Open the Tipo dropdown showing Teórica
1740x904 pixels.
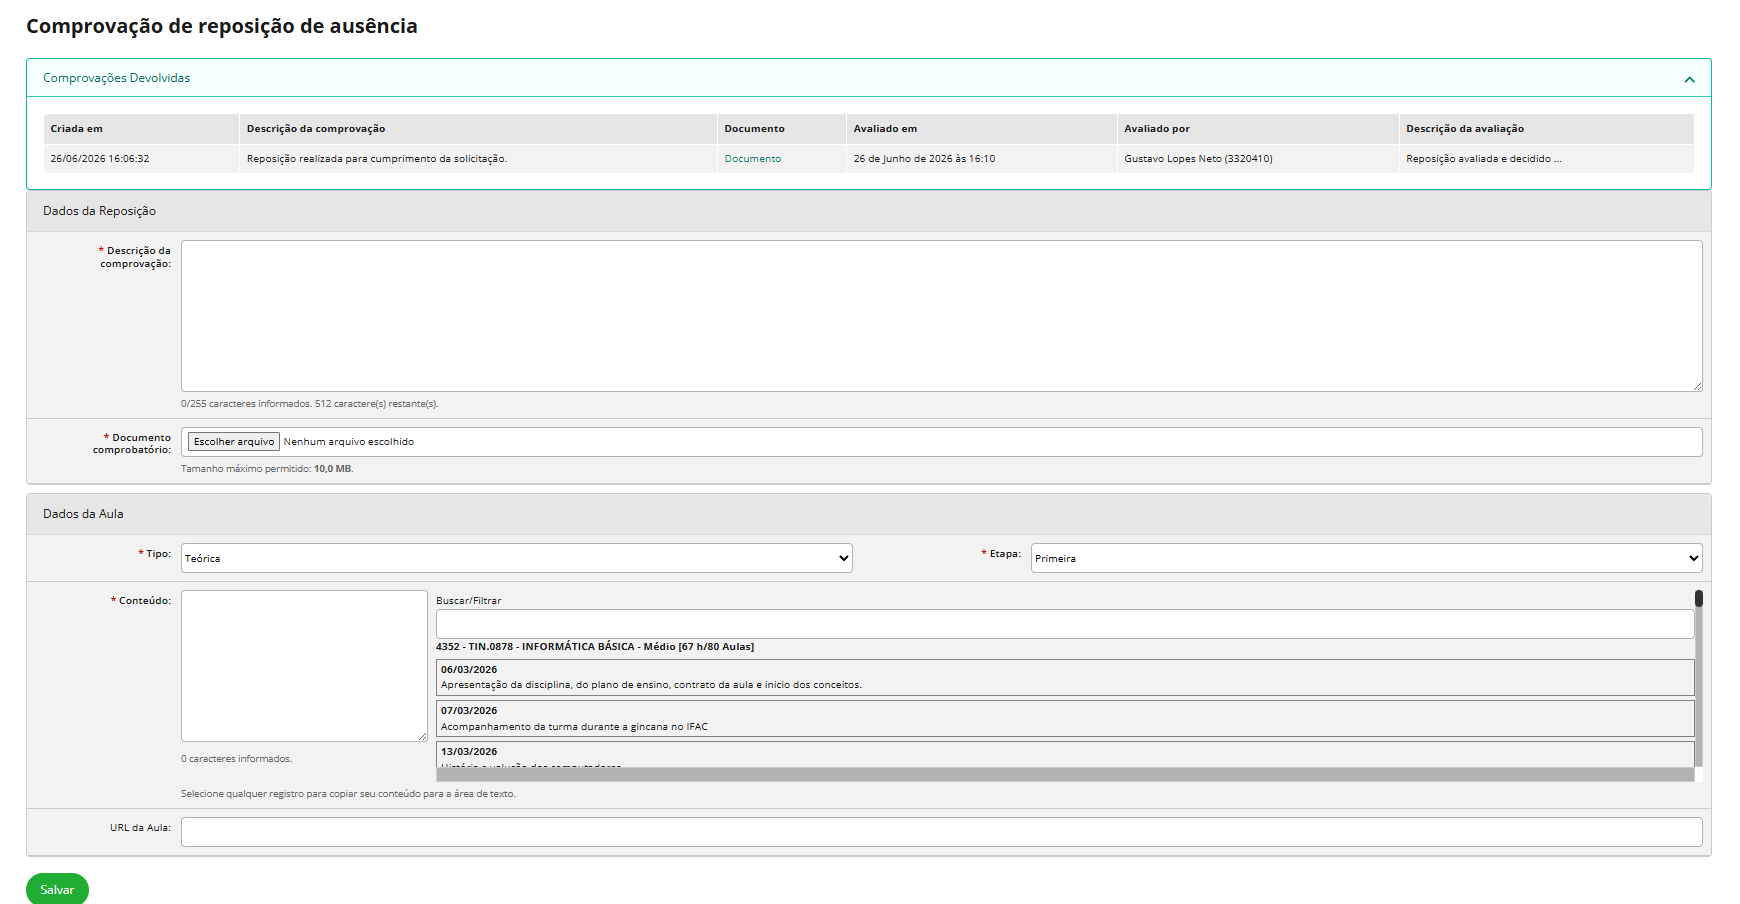point(516,558)
